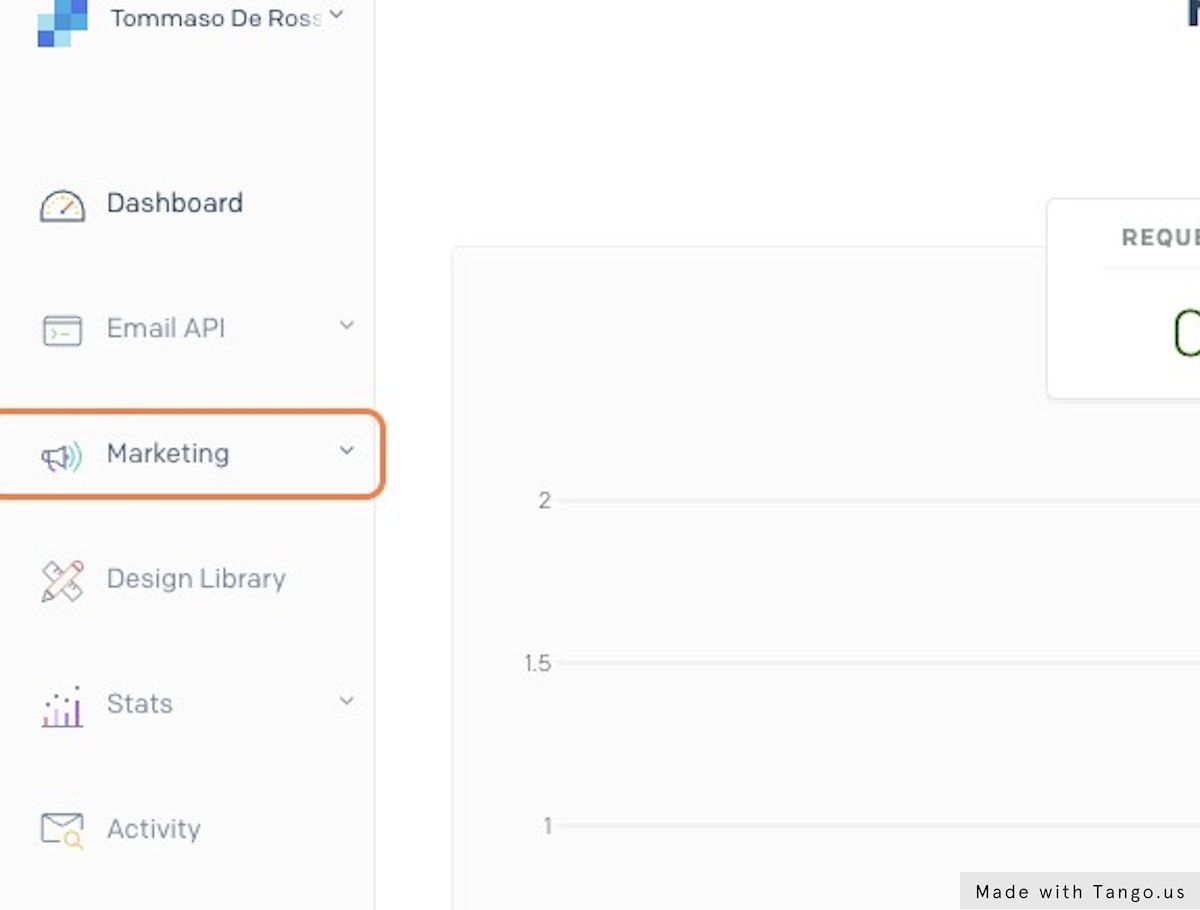Select the Email API menu label
The width and height of the screenshot is (1200, 910).
[x=166, y=328]
